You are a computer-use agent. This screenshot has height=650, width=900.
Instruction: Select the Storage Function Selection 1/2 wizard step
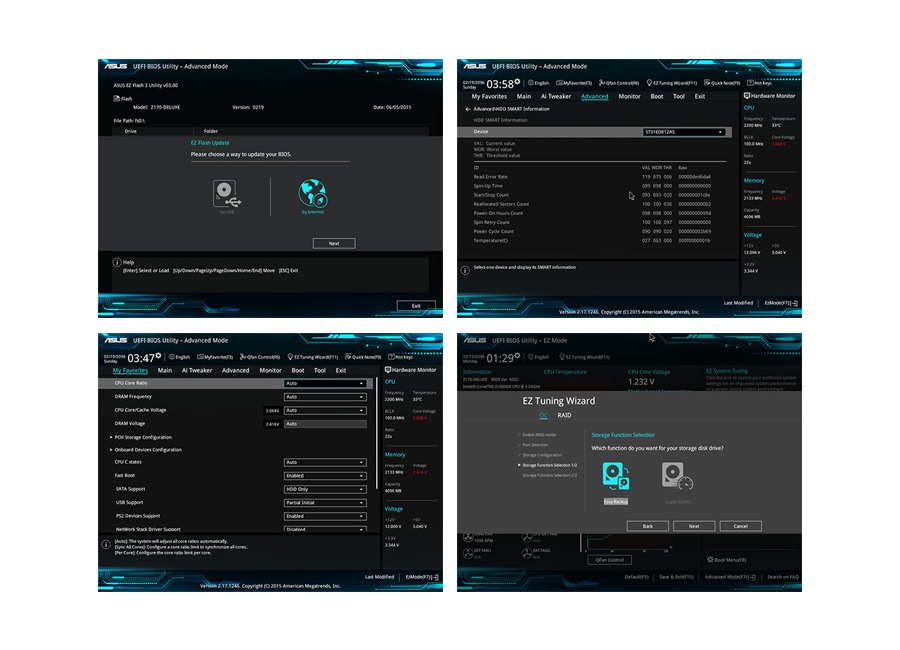pos(549,465)
